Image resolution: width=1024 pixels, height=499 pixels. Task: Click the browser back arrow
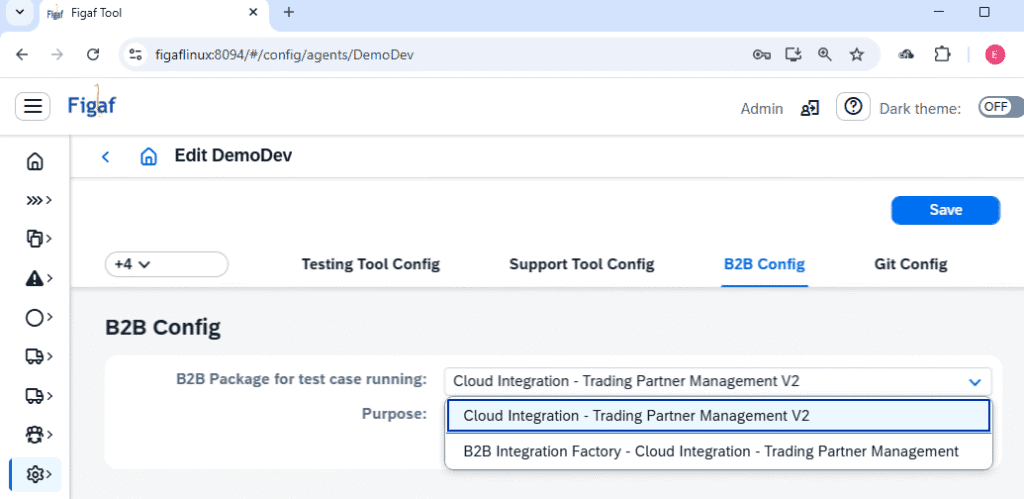22,55
